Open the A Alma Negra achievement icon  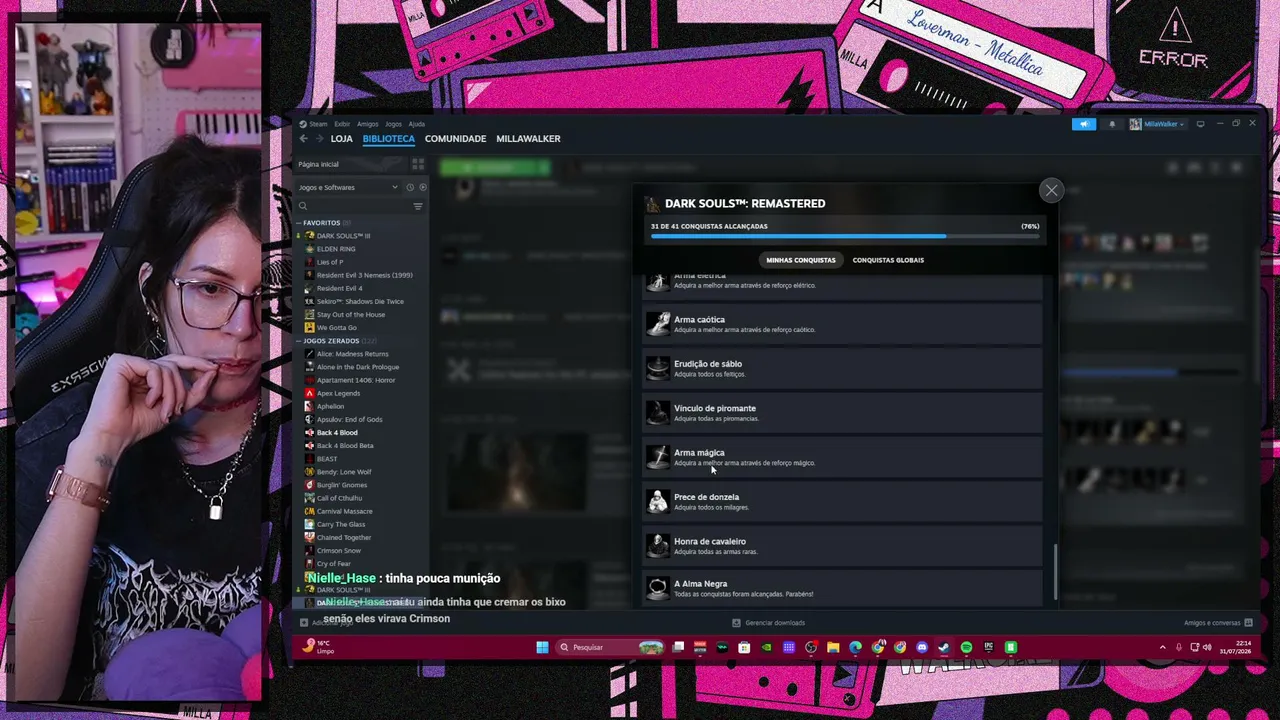tap(657, 588)
